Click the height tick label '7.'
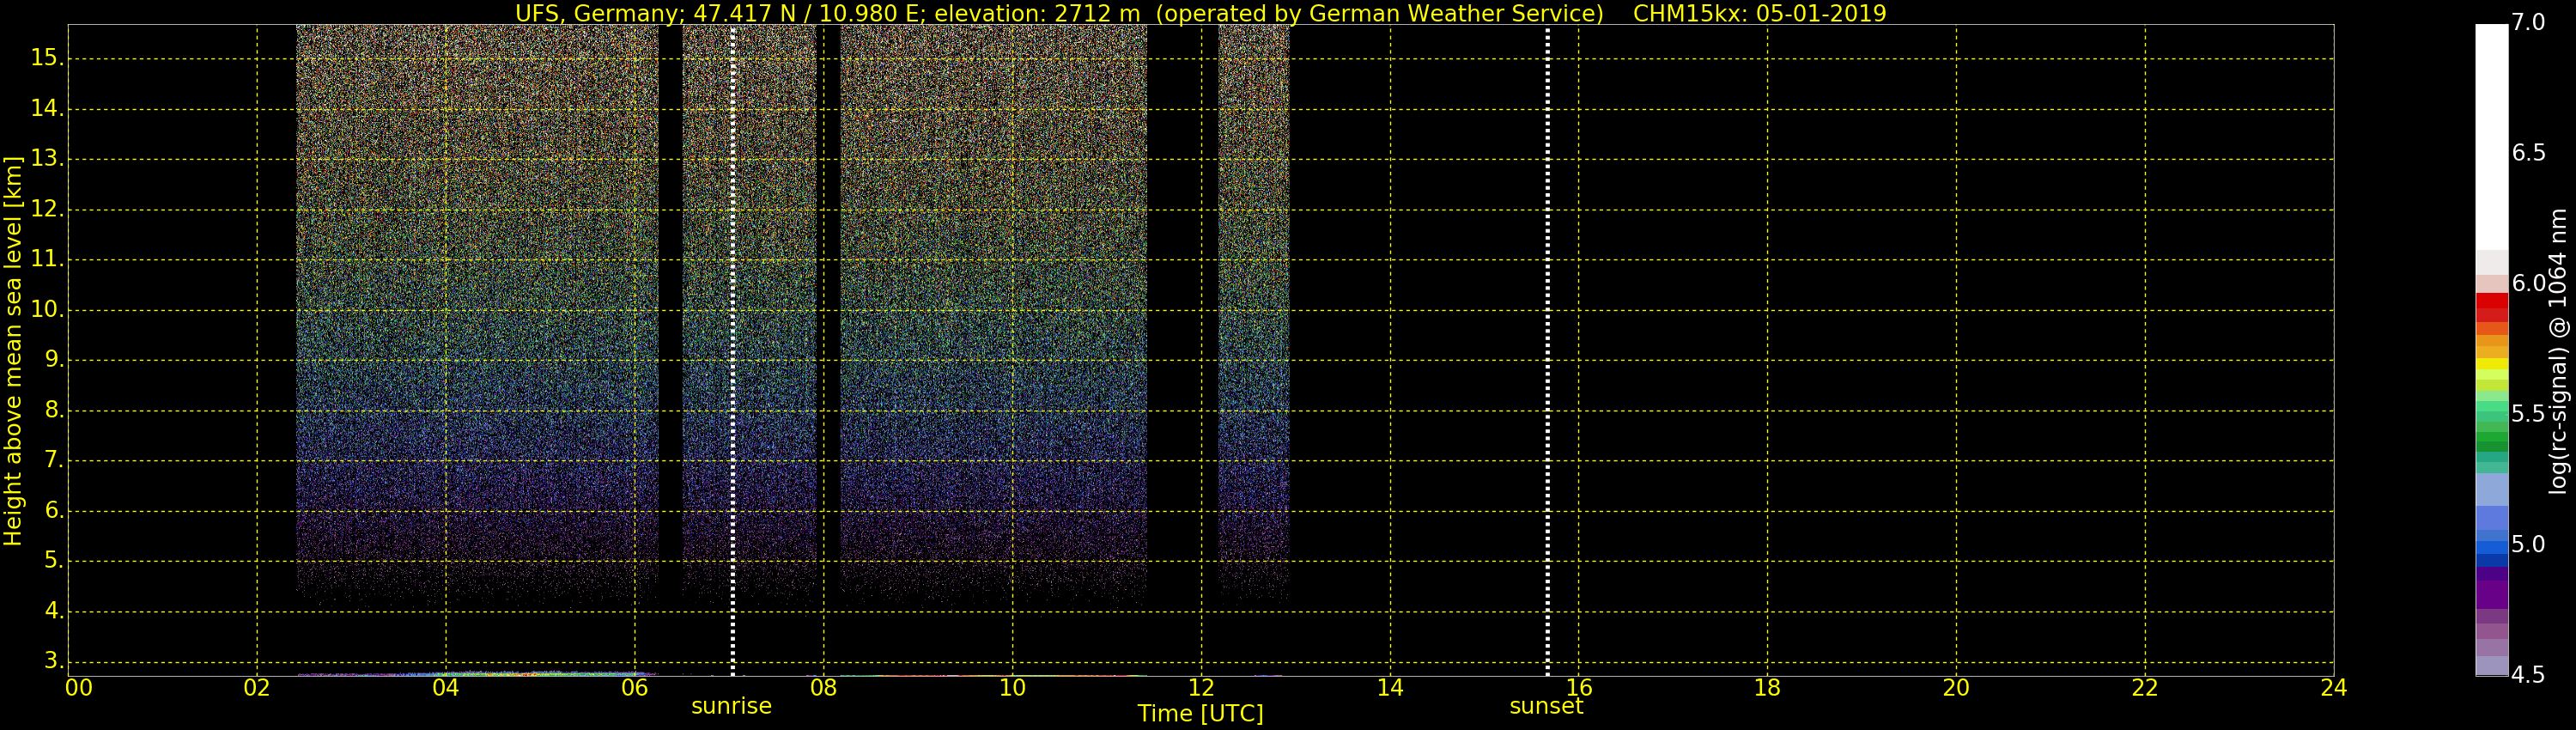 pyautogui.click(x=53, y=460)
